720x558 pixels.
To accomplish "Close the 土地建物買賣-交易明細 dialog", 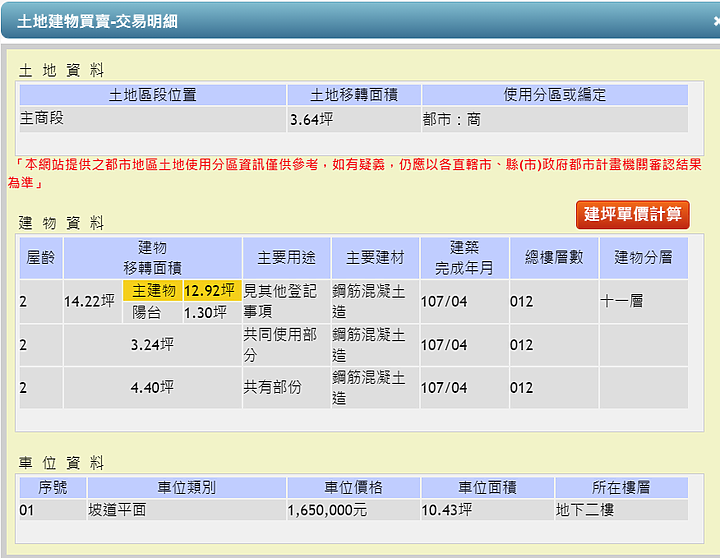I will (x=716, y=21).
